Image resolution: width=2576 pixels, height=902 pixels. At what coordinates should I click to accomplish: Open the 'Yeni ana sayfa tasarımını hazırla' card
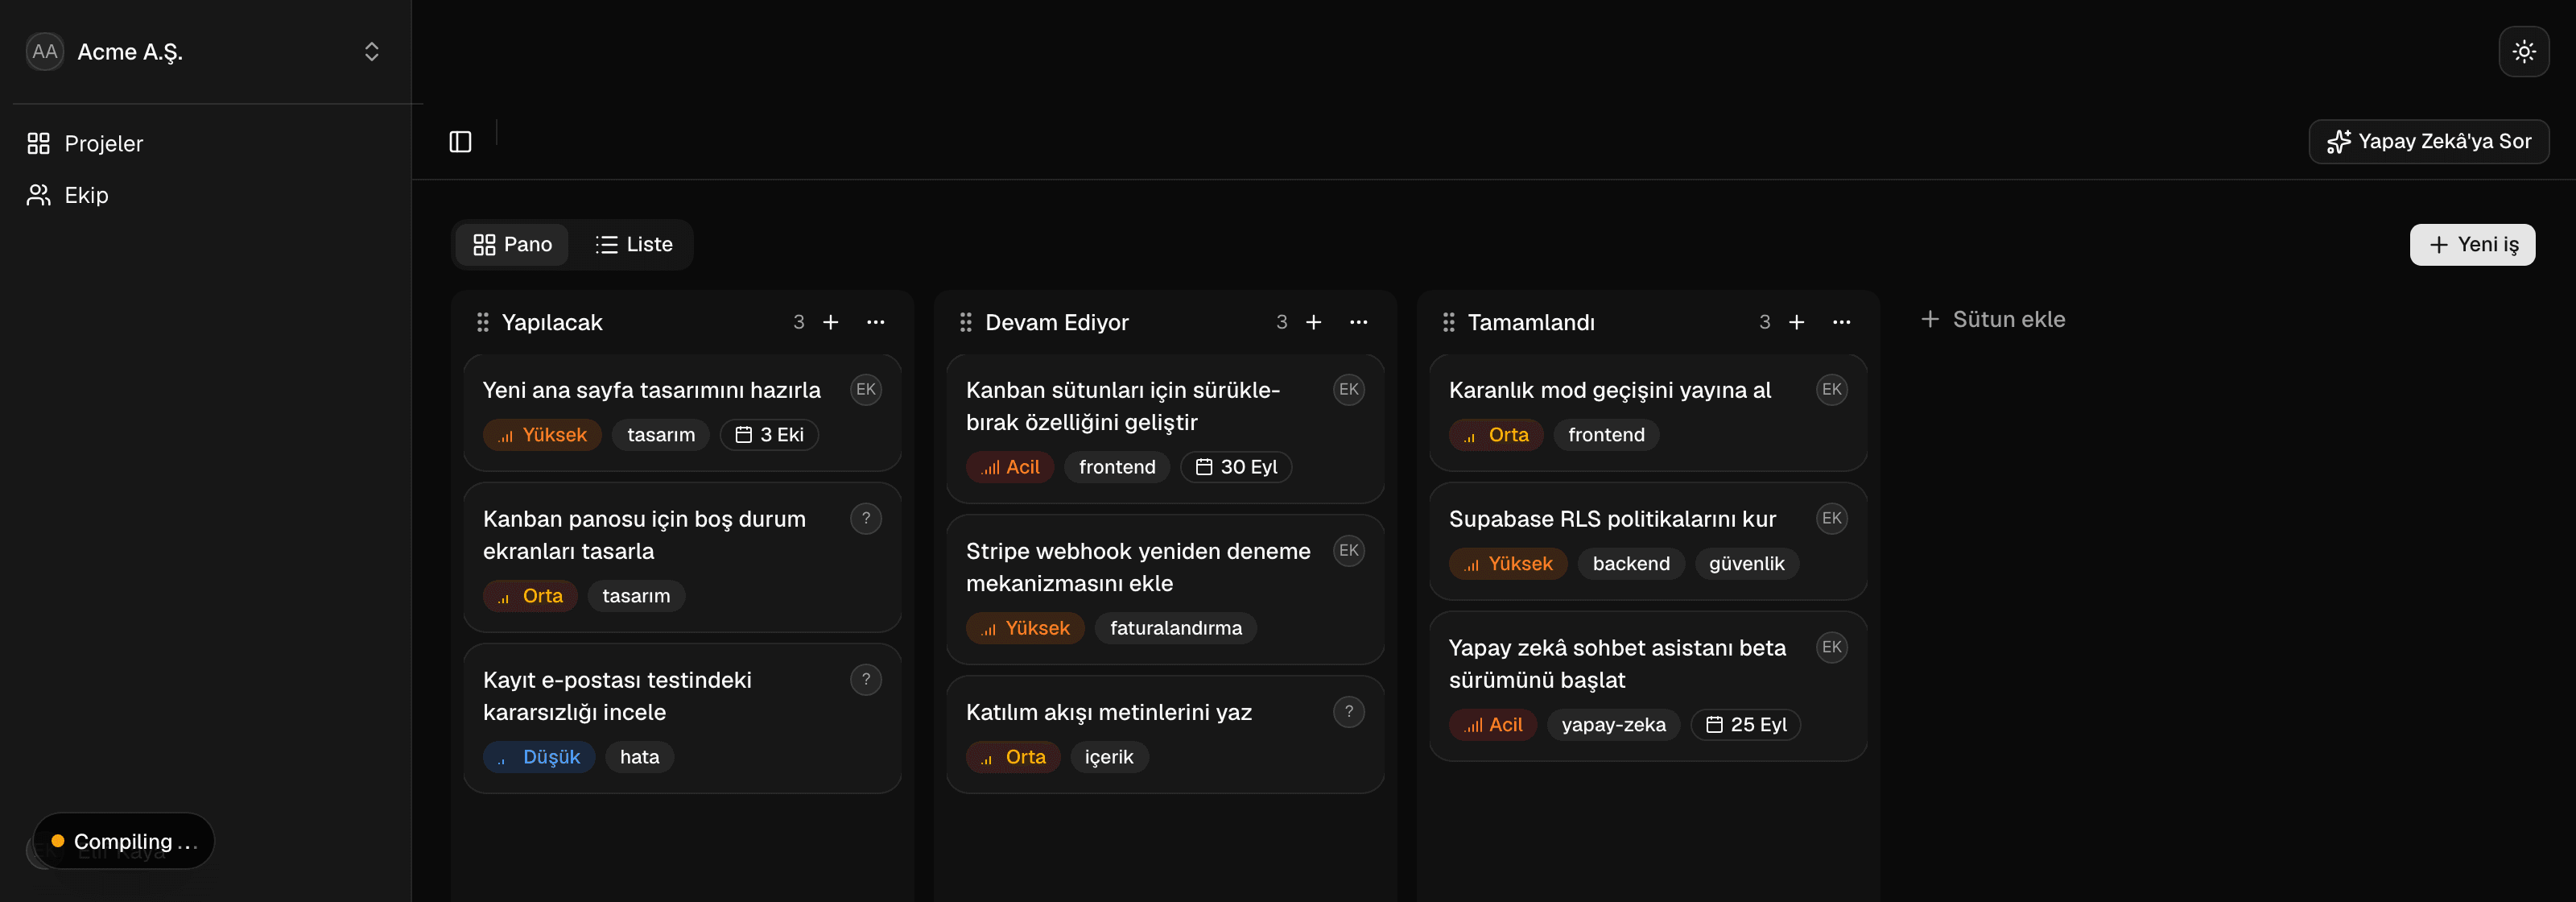coord(682,412)
